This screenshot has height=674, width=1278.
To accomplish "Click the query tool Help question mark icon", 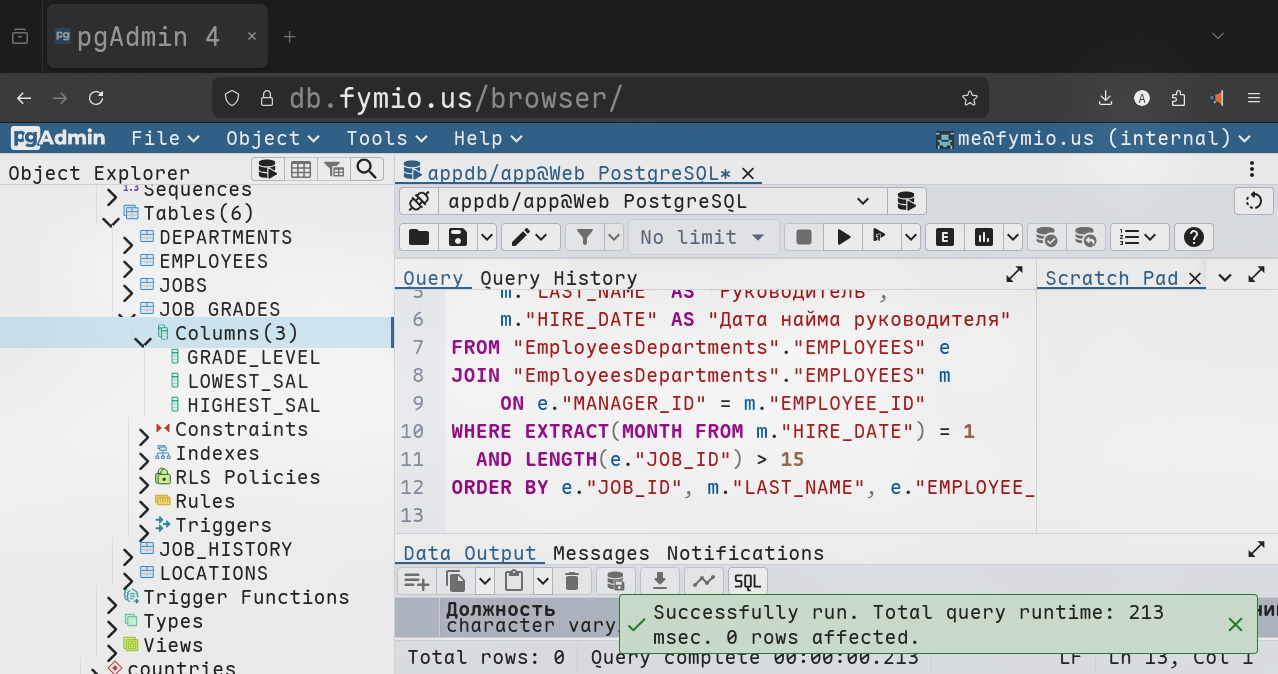I will click(x=1193, y=237).
